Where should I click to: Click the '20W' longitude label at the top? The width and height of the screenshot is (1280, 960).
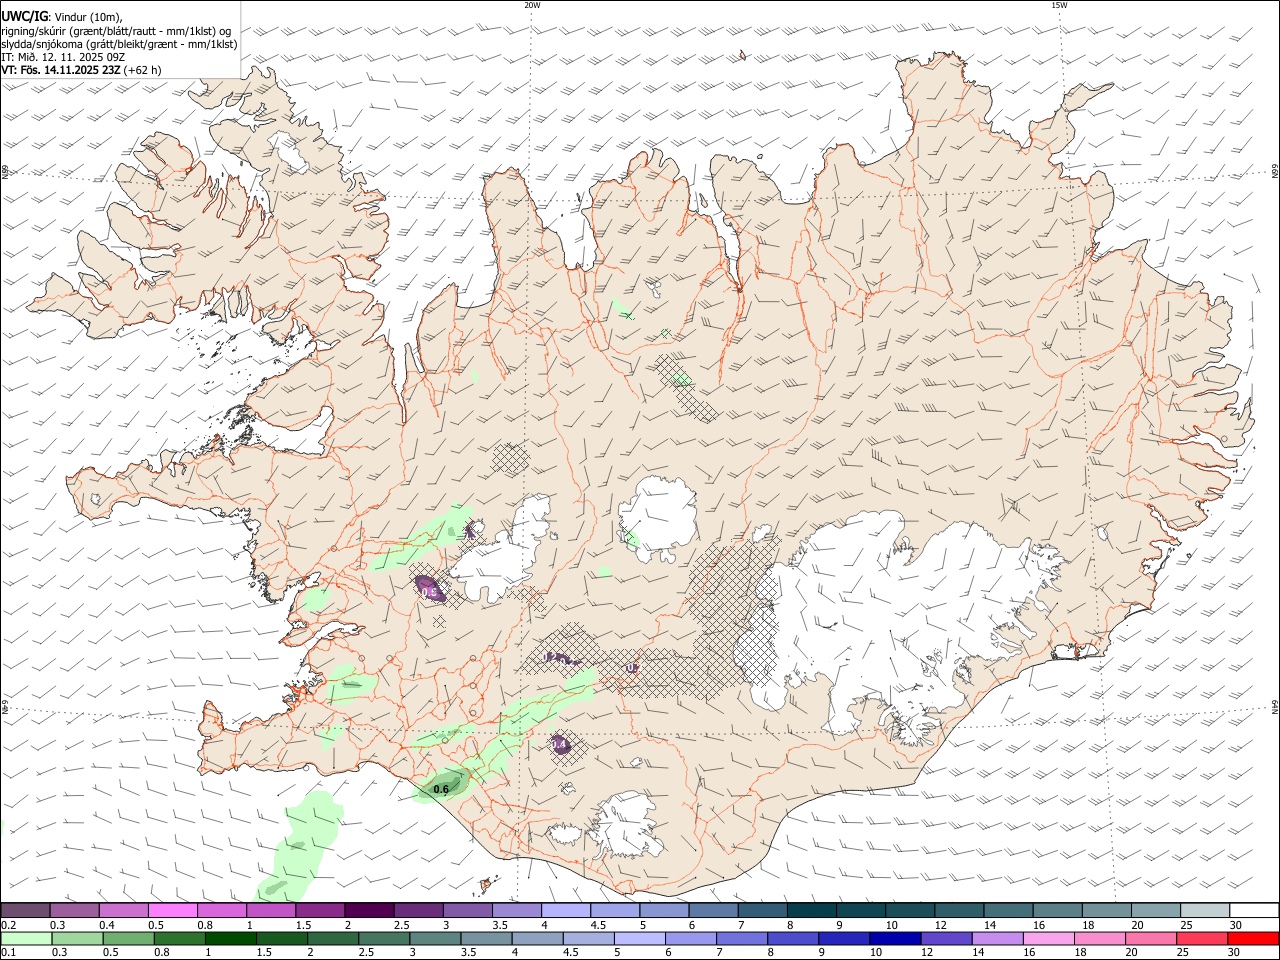[x=532, y=5]
